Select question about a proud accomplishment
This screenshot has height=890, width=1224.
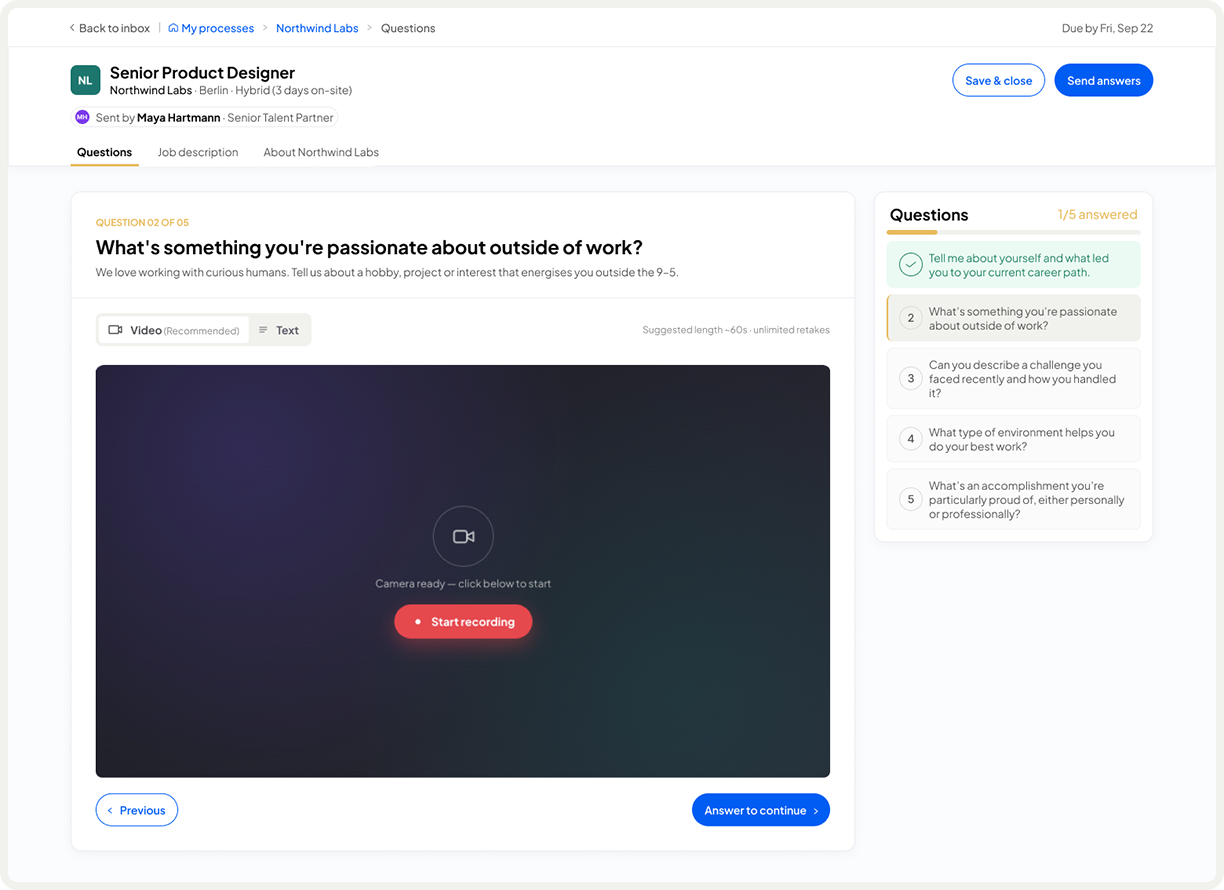(1013, 499)
